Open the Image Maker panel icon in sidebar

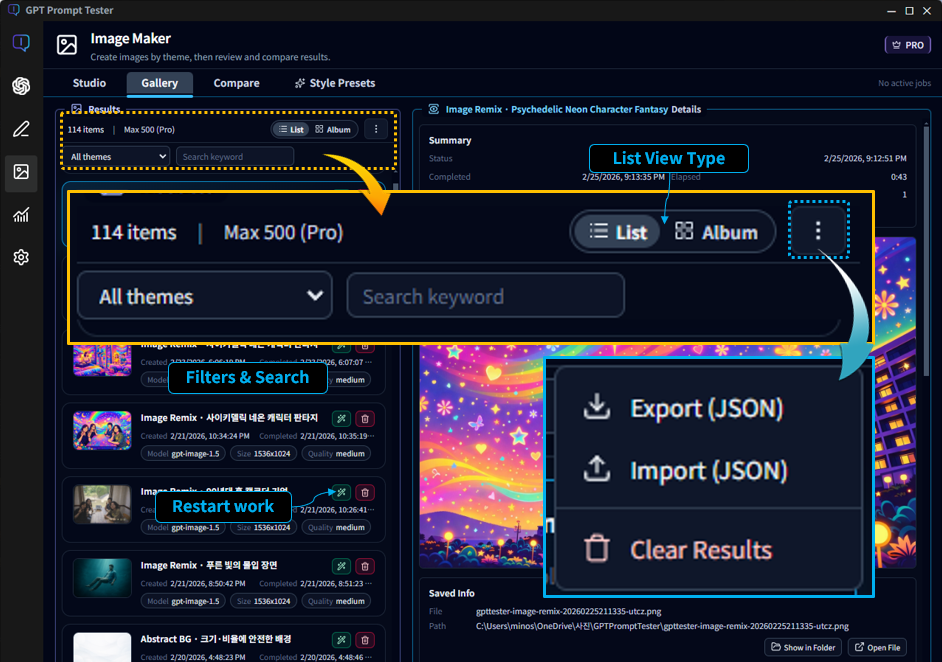tap(20, 172)
